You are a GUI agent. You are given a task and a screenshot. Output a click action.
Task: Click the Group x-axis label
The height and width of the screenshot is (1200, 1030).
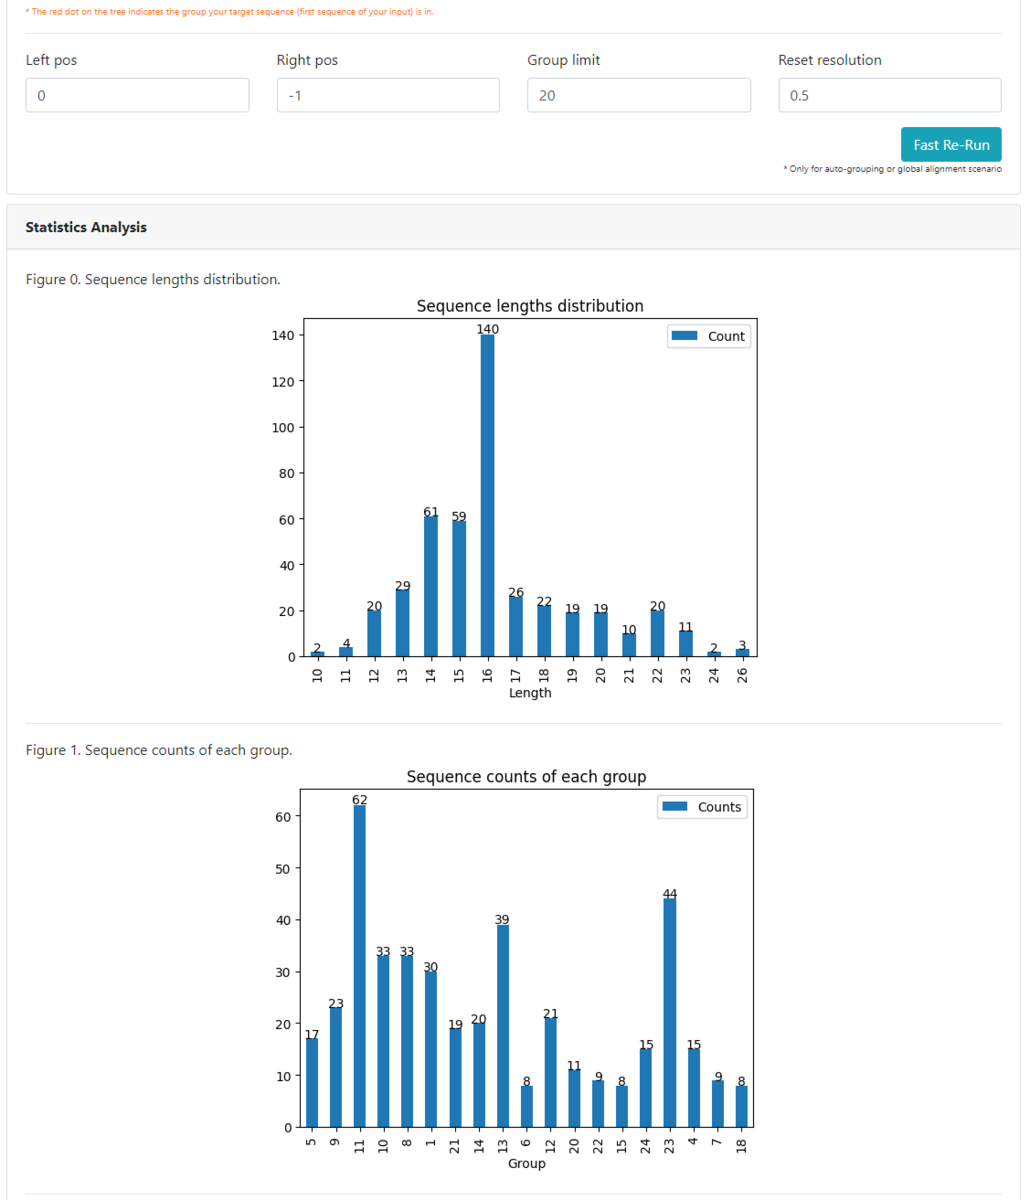527,1164
